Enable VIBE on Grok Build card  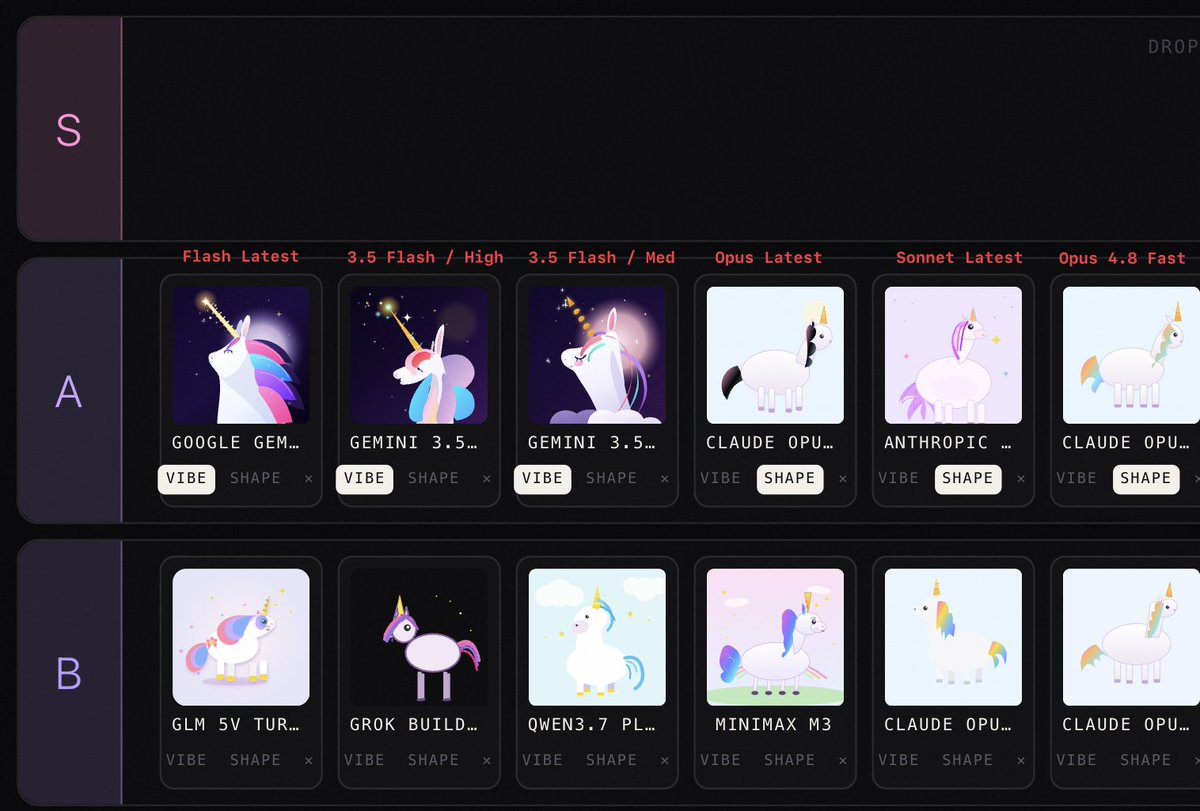364,761
